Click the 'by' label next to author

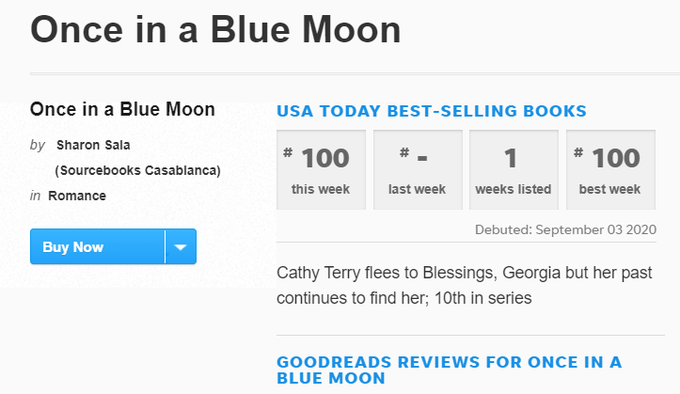(x=38, y=145)
